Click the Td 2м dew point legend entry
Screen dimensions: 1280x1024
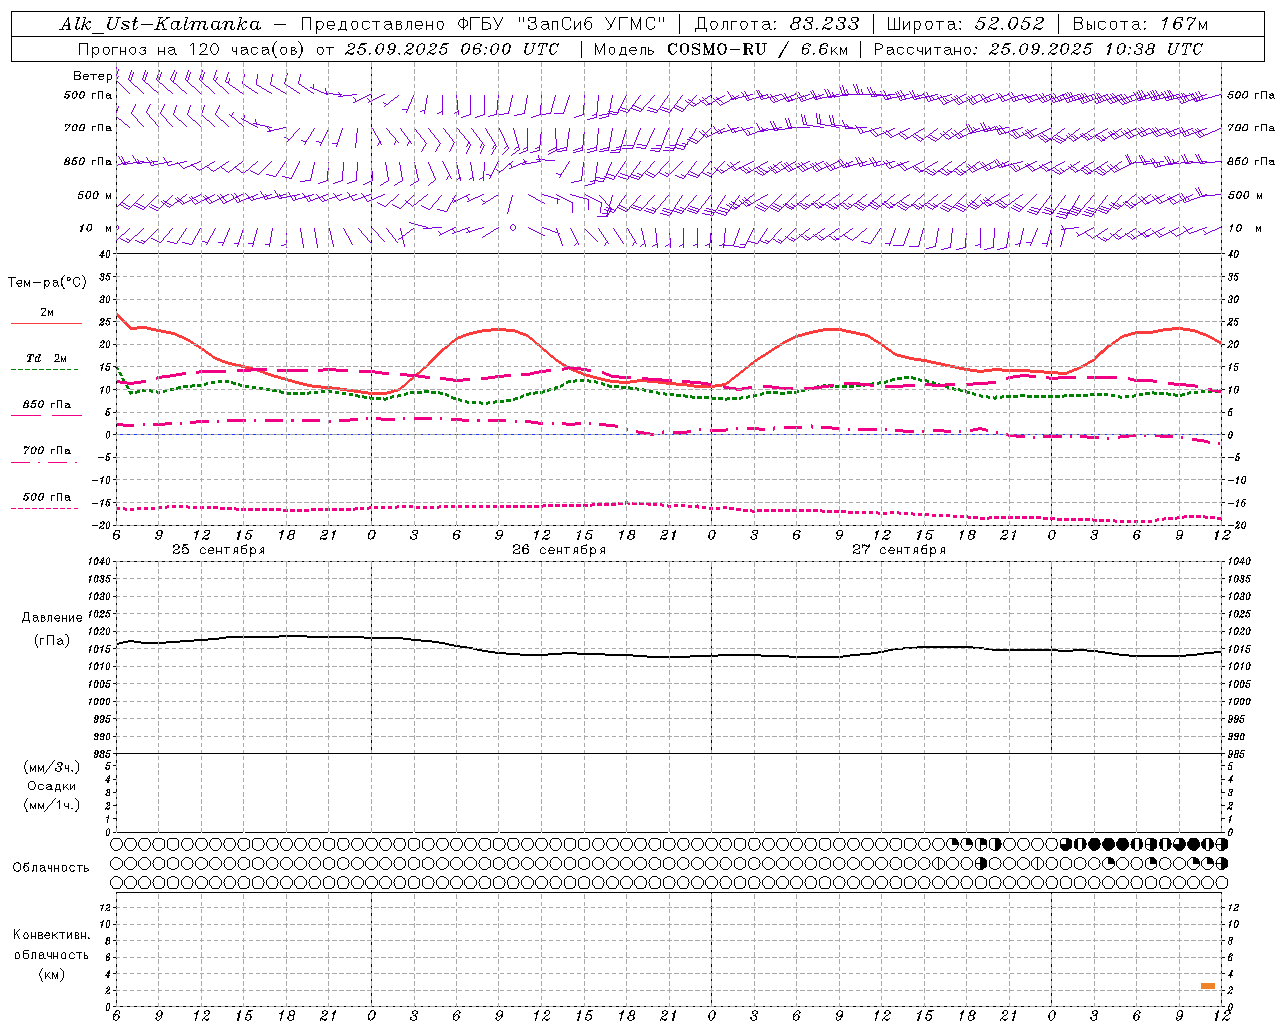tap(46, 358)
